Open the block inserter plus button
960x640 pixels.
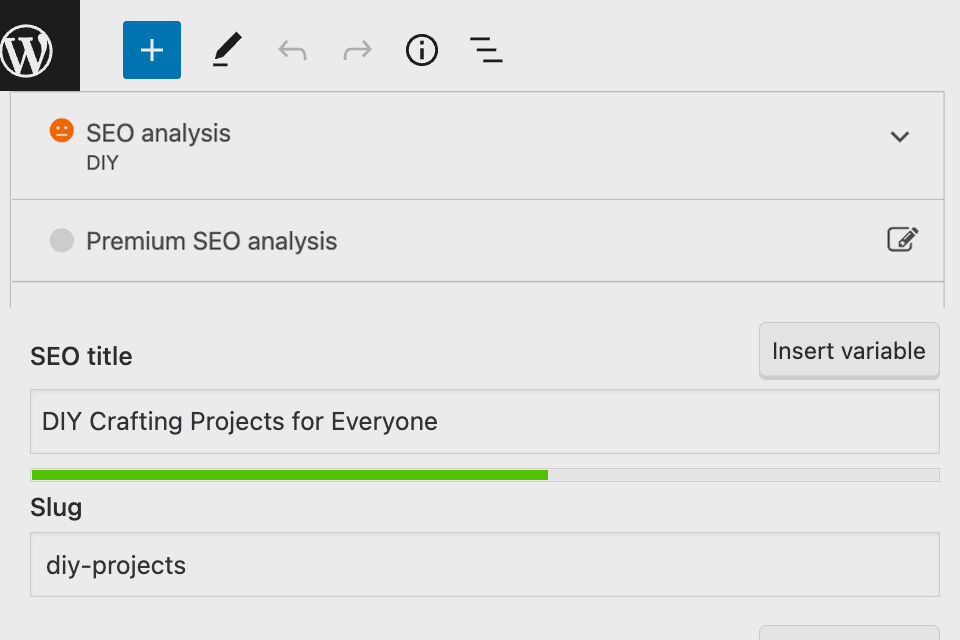pyautogui.click(x=152, y=50)
